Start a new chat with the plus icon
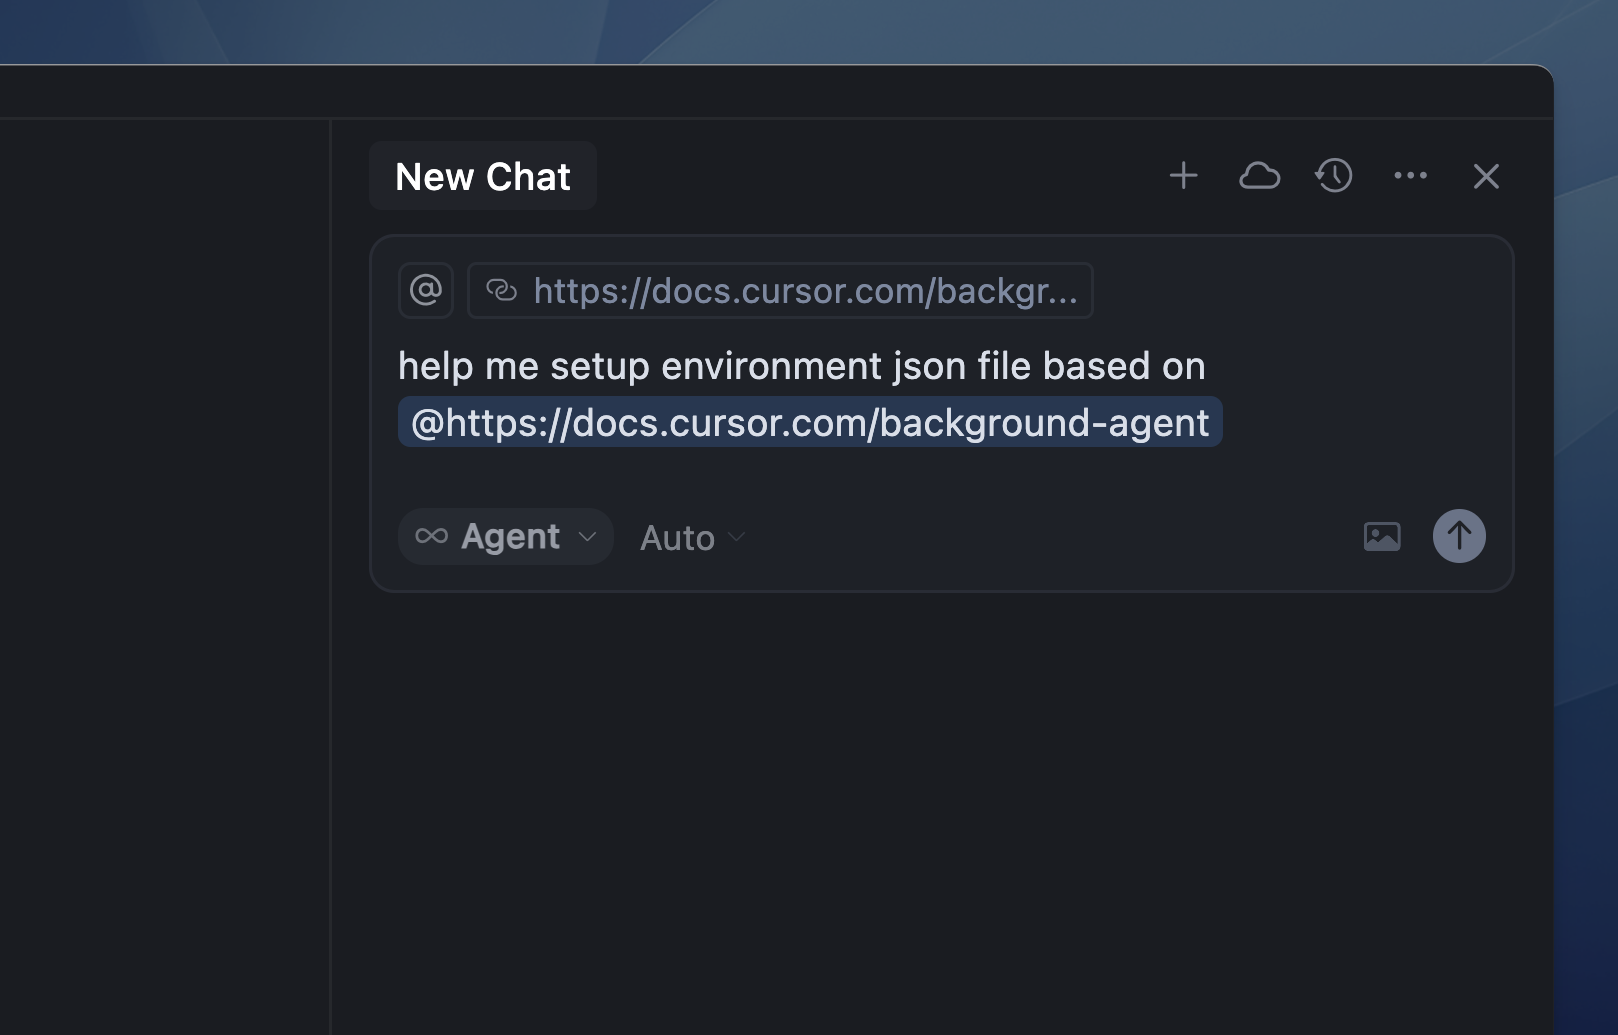 point(1183,176)
